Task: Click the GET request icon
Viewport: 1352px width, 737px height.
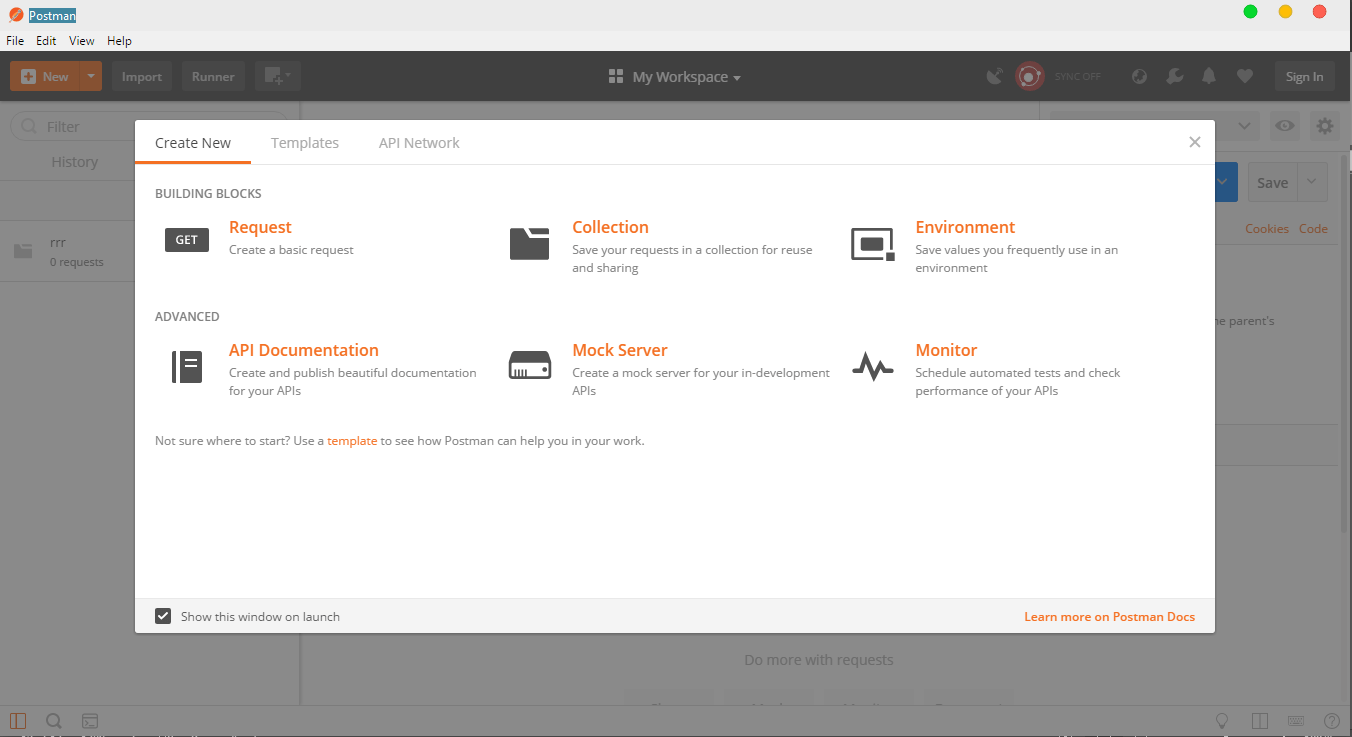Action: tap(187, 240)
